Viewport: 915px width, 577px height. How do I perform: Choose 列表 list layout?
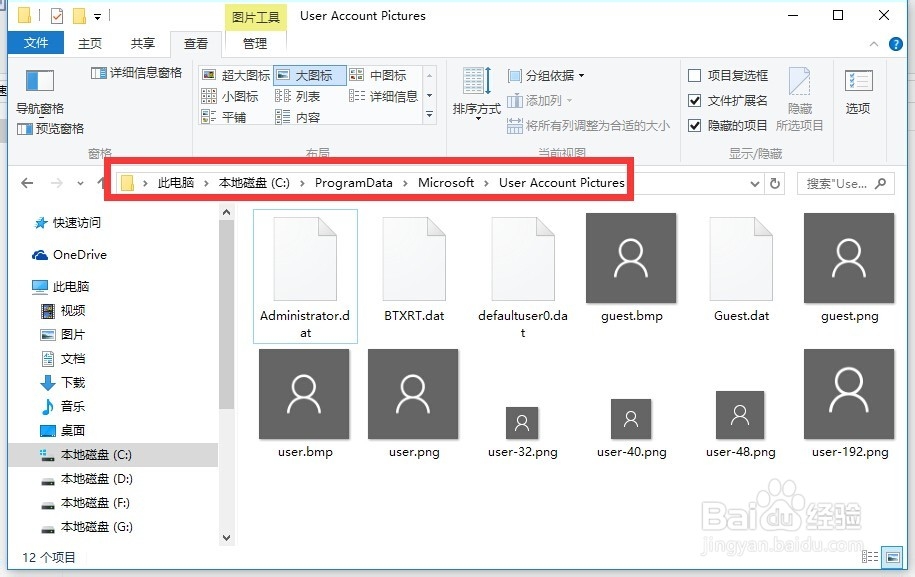click(298, 96)
